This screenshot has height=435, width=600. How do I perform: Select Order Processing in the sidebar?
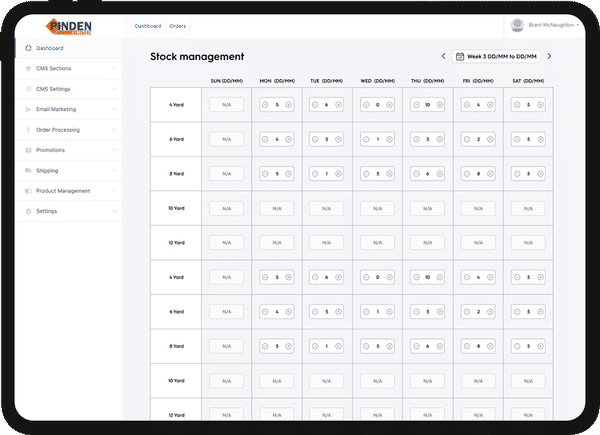point(68,130)
